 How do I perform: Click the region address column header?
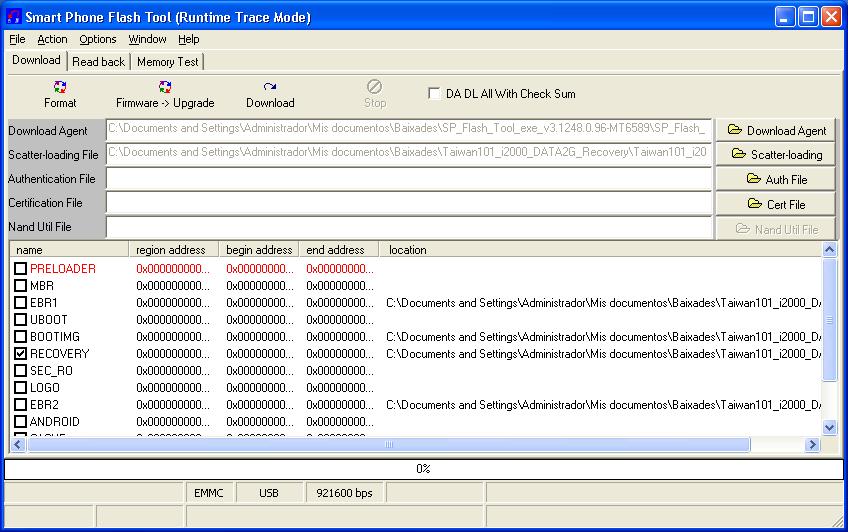click(174, 250)
